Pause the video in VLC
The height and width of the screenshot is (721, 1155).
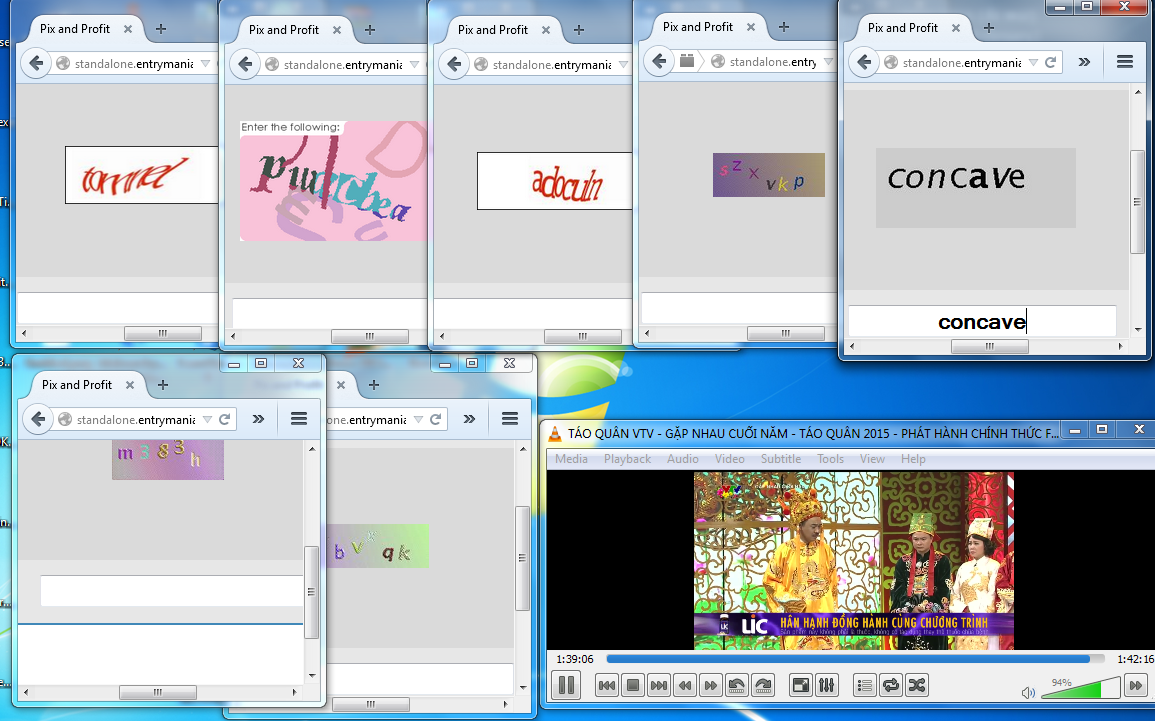(x=565, y=685)
